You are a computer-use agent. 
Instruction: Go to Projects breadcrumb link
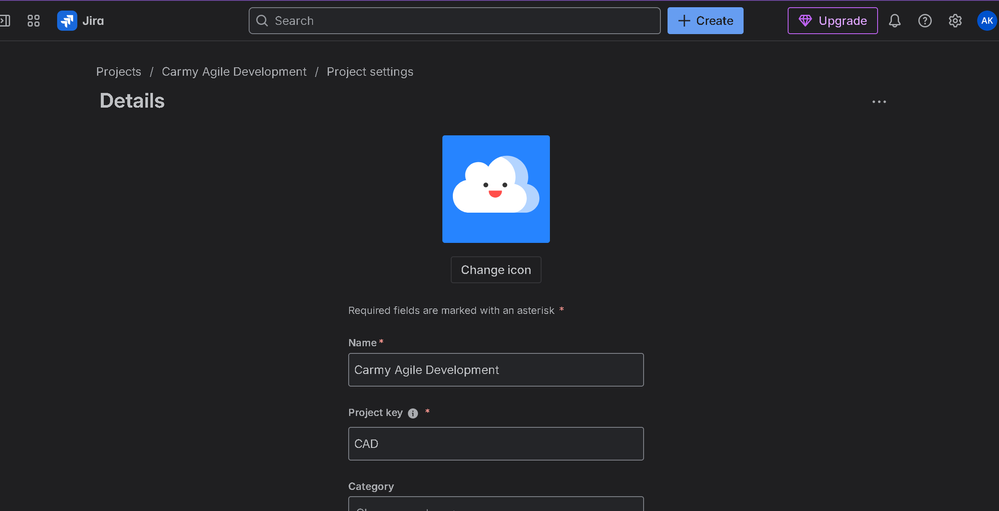coord(119,72)
